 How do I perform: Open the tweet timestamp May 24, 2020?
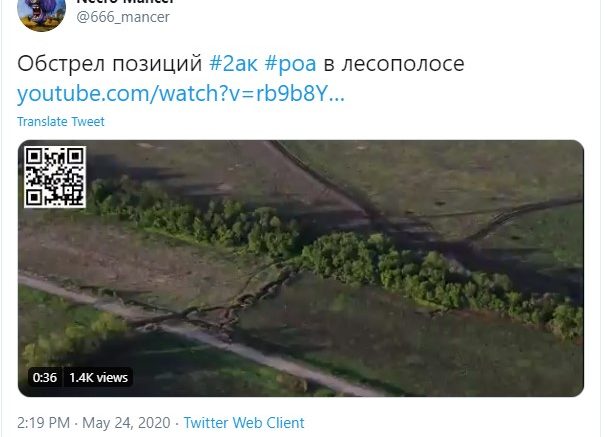pyautogui.click(x=126, y=423)
